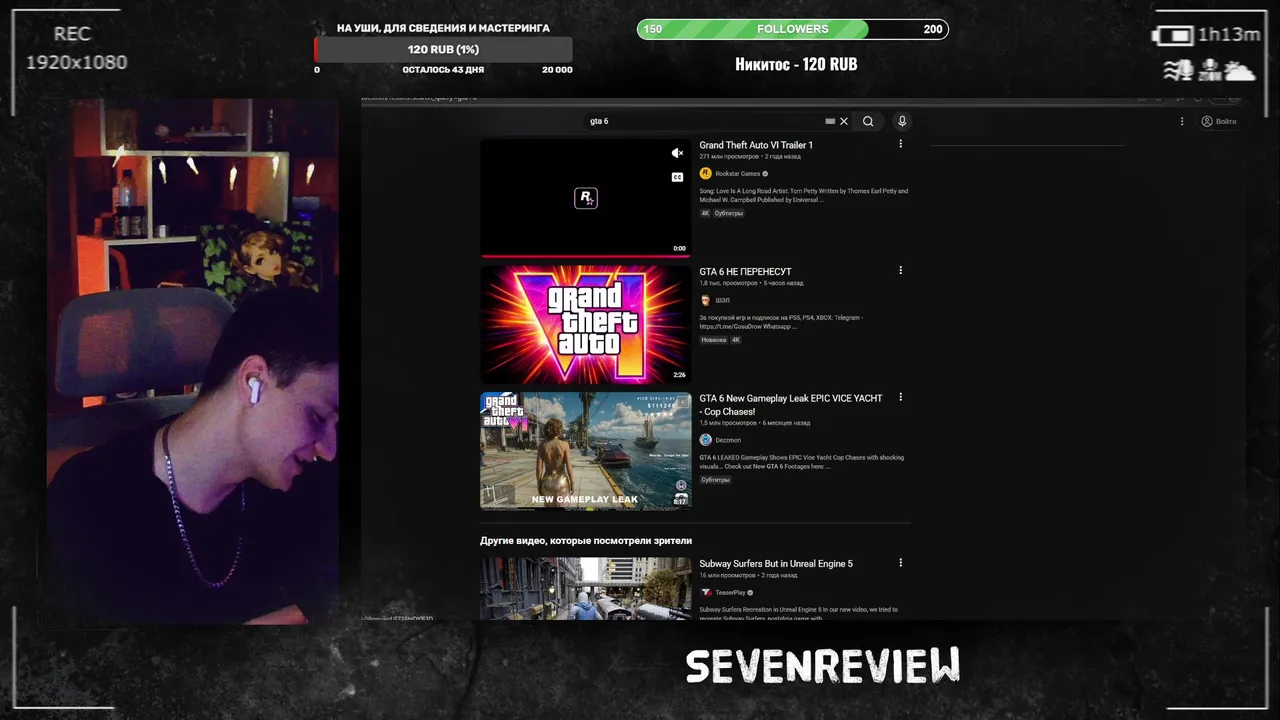Click the search magnifier button

tap(868, 121)
